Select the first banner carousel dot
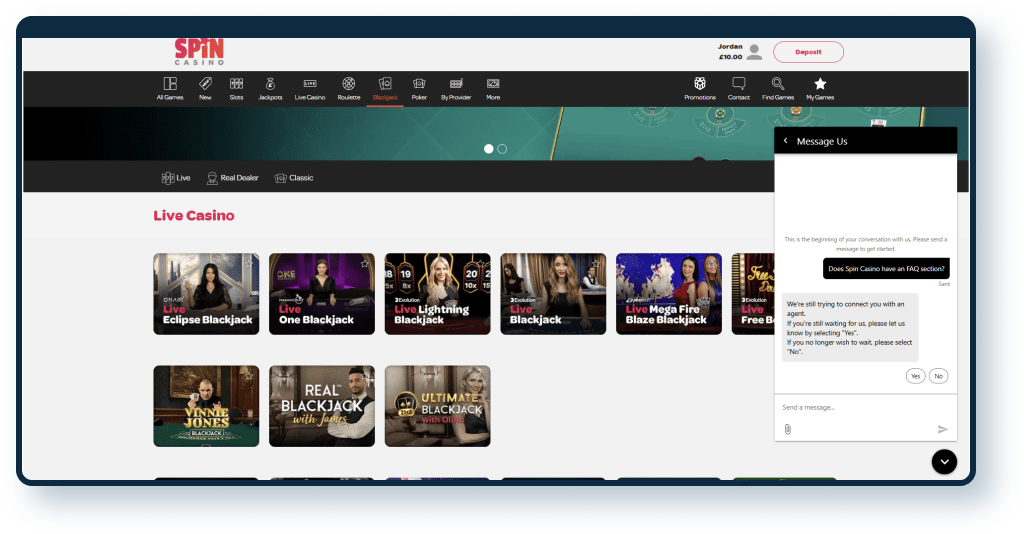The height and width of the screenshot is (534, 1024). pos(488,149)
